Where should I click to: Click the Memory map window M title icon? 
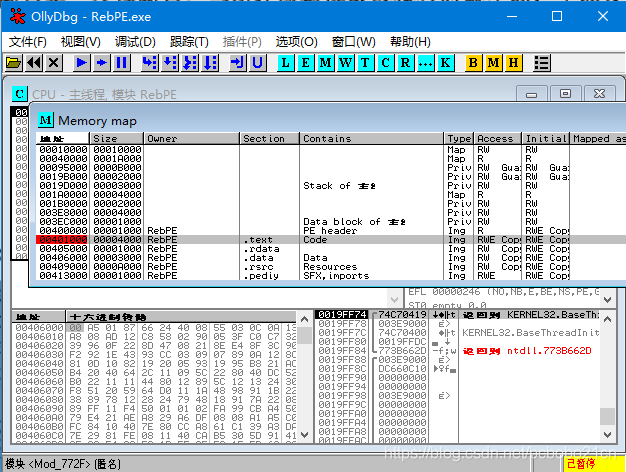(x=46, y=120)
